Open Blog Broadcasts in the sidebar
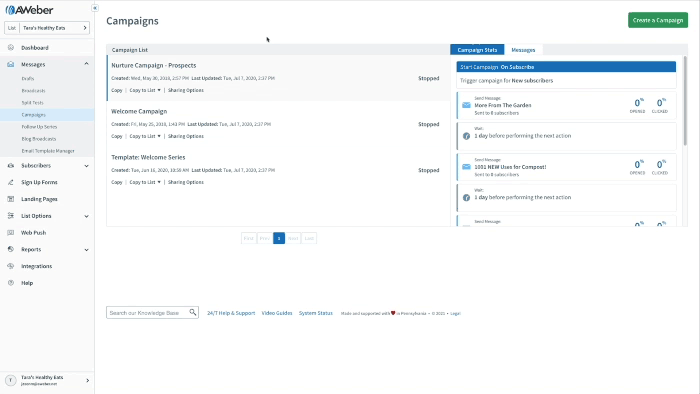The image size is (700, 394). point(39,139)
